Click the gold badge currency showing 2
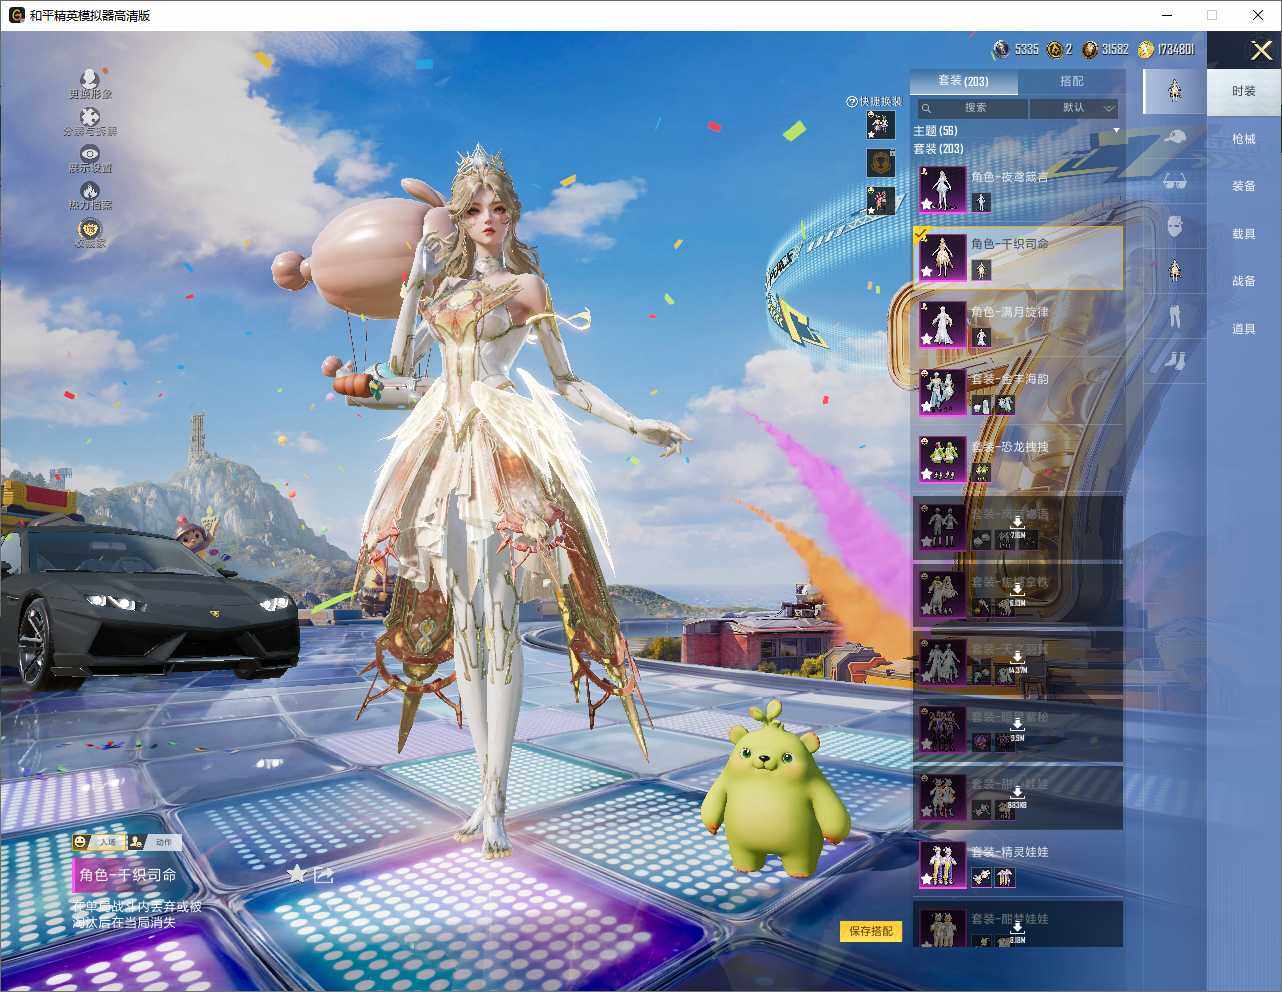The width and height of the screenshot is (1282, 992). click(x=1054, y=49)
